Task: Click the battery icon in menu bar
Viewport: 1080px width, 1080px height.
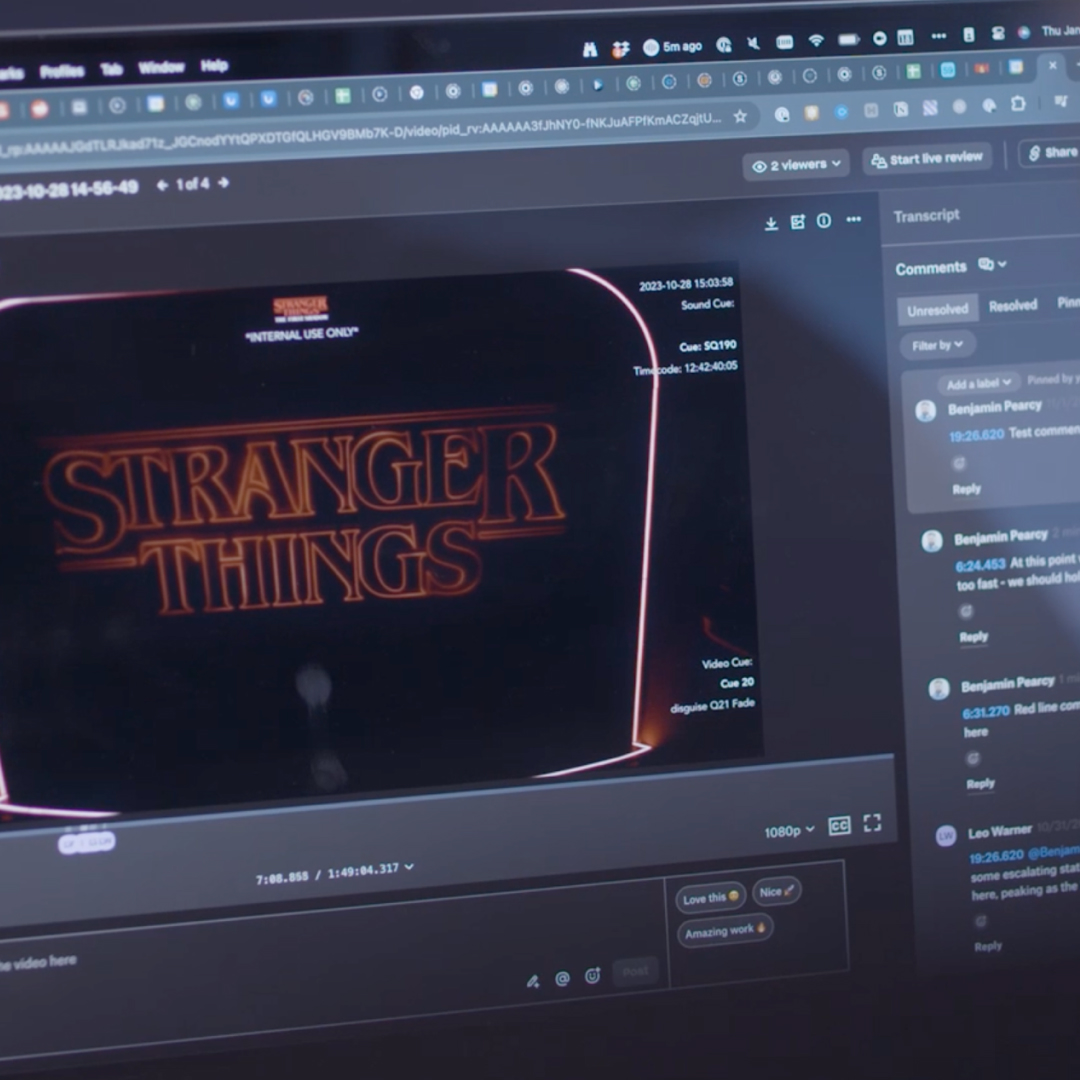Action: click(x=849, y=39)
